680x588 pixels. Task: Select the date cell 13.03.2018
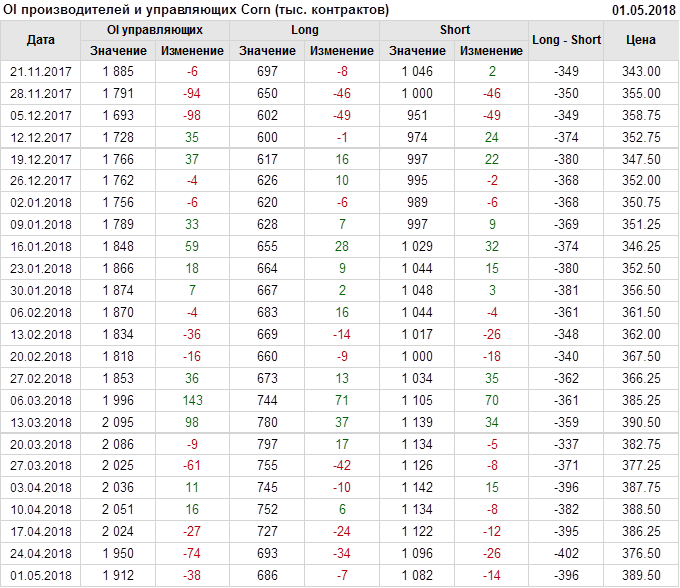41,423
